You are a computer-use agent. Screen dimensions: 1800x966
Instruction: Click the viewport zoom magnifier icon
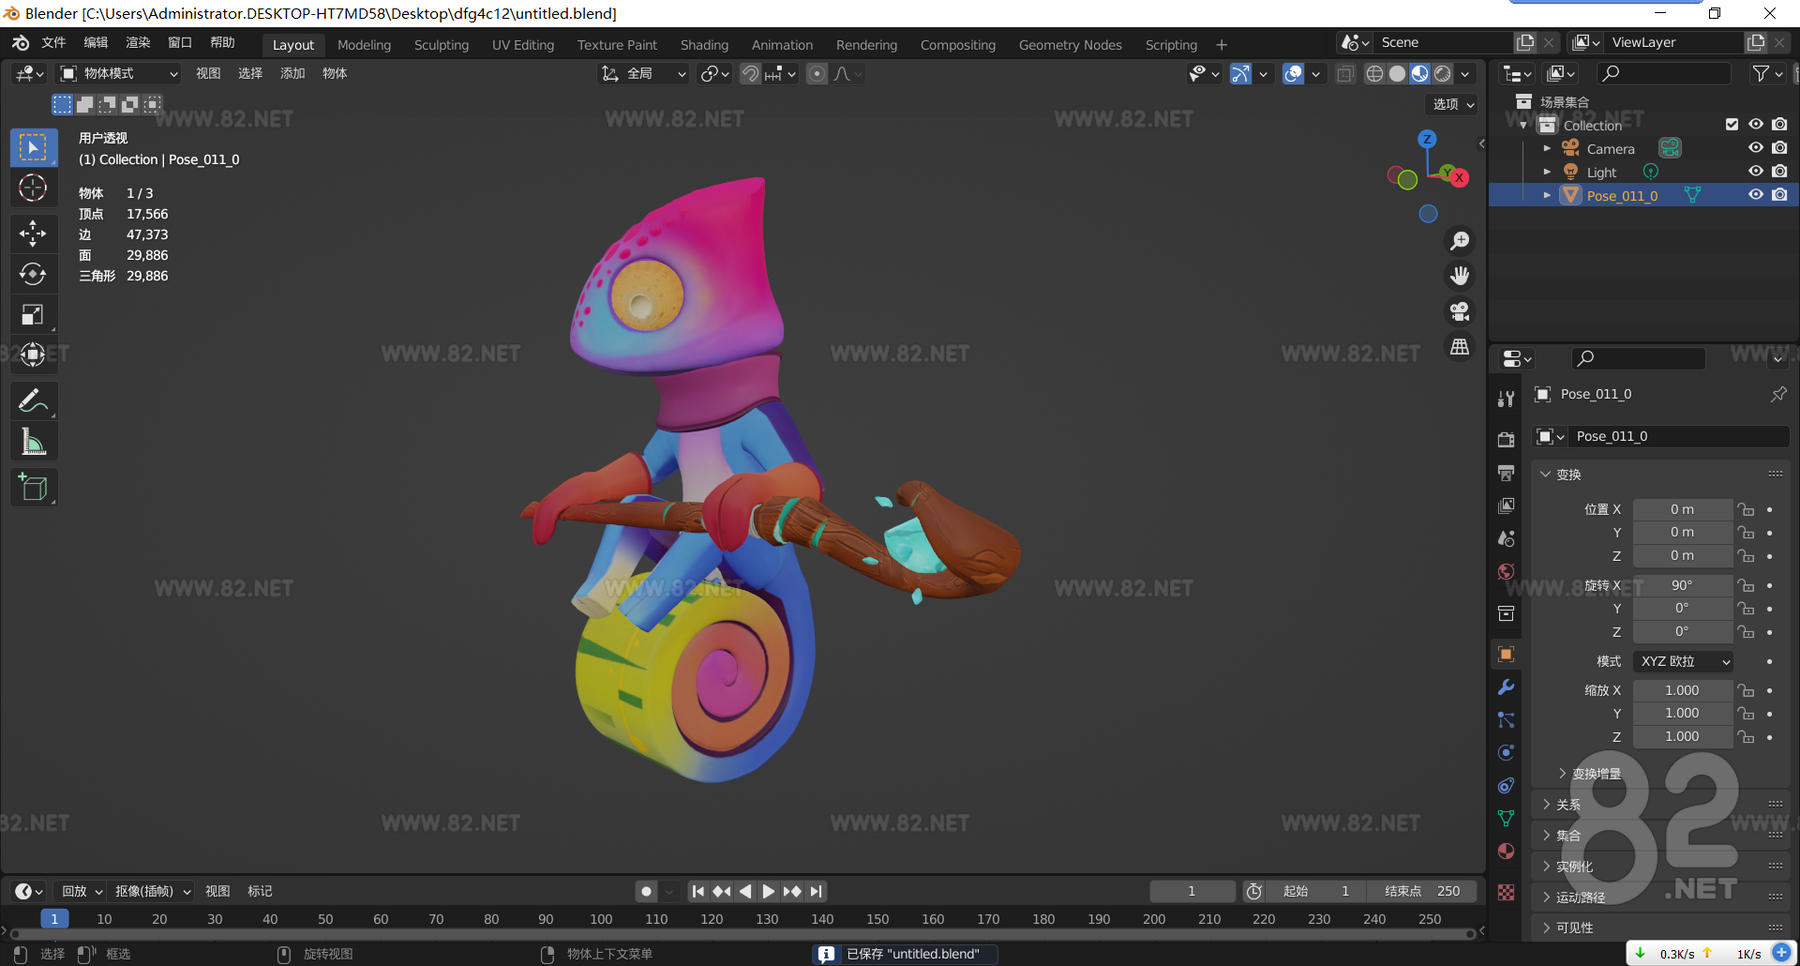[x=1460, y=240]
